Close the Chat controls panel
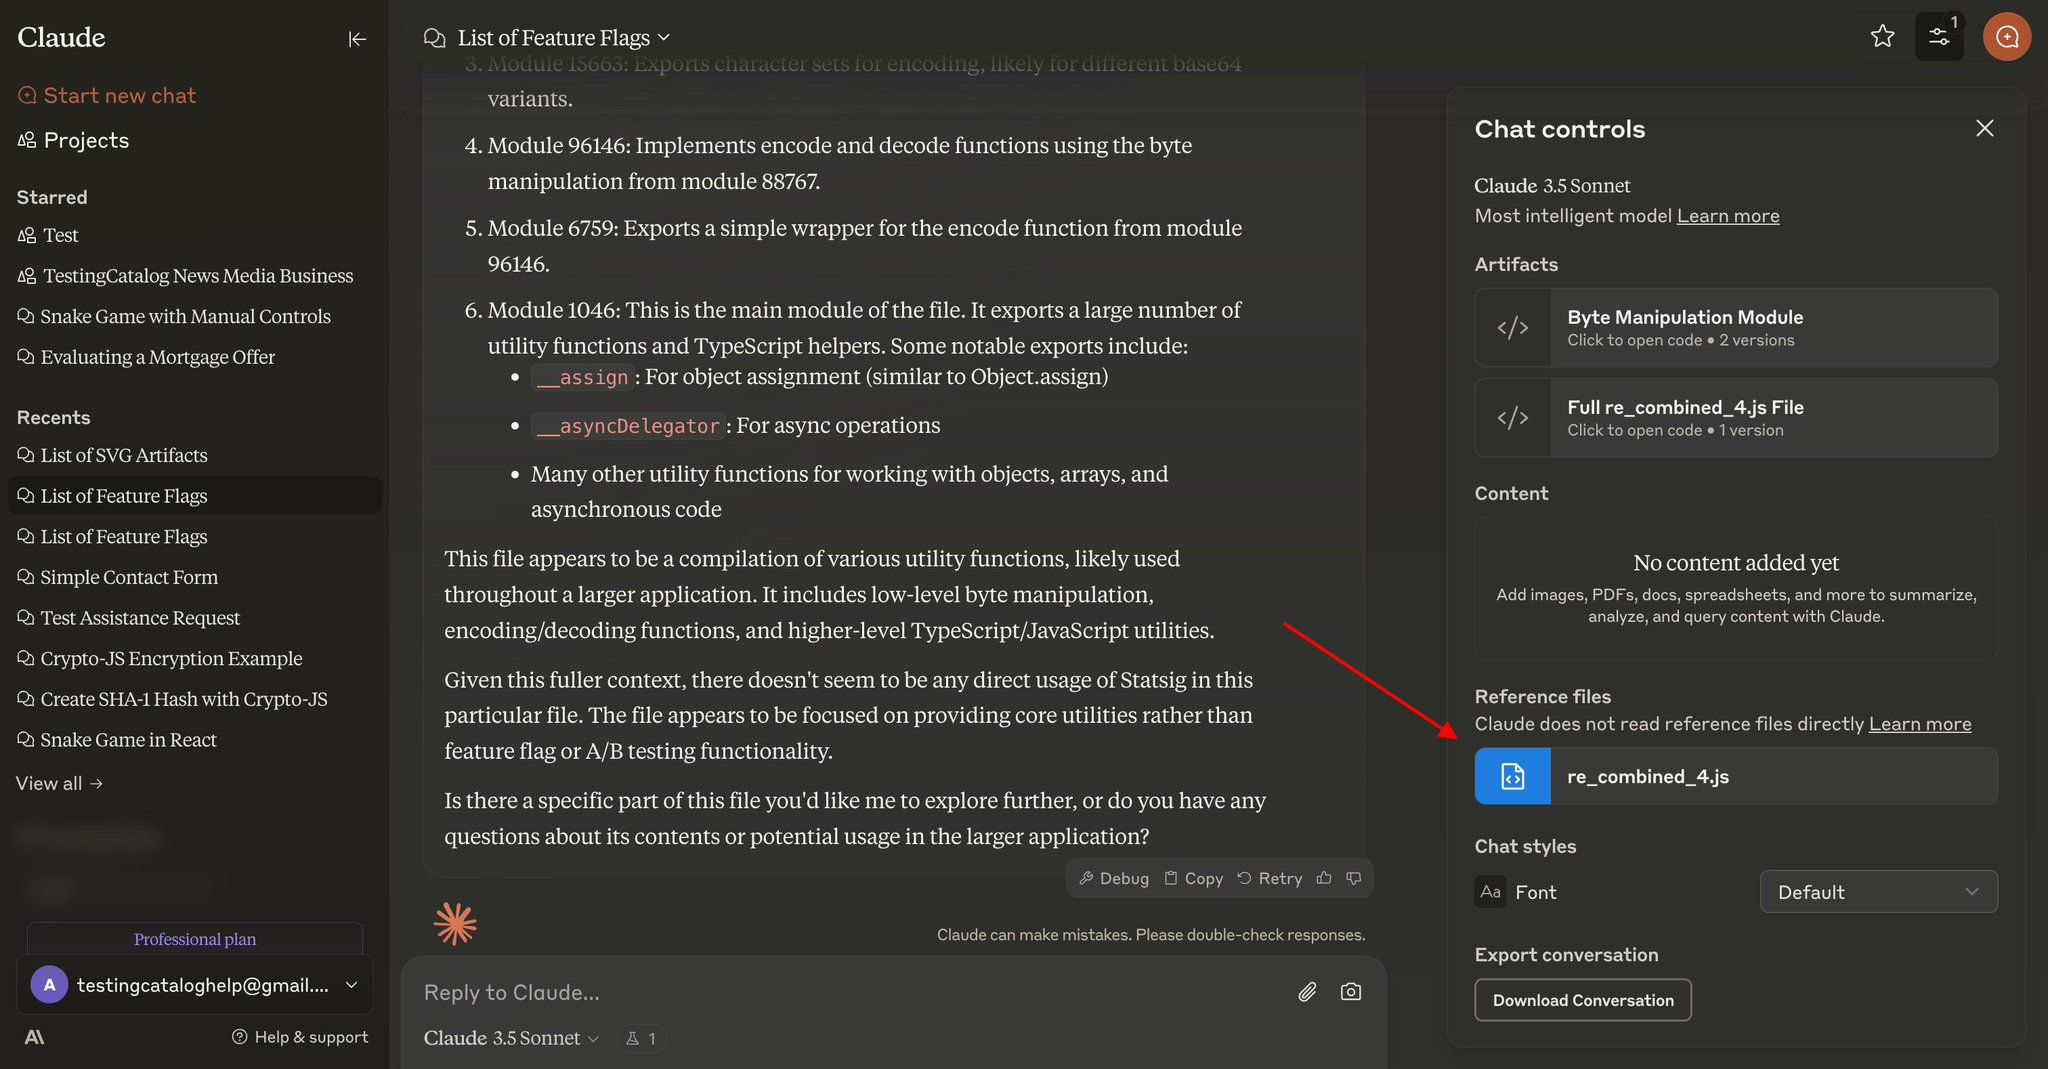This screenshot has width=2048, height=1069. [1984, 128]
